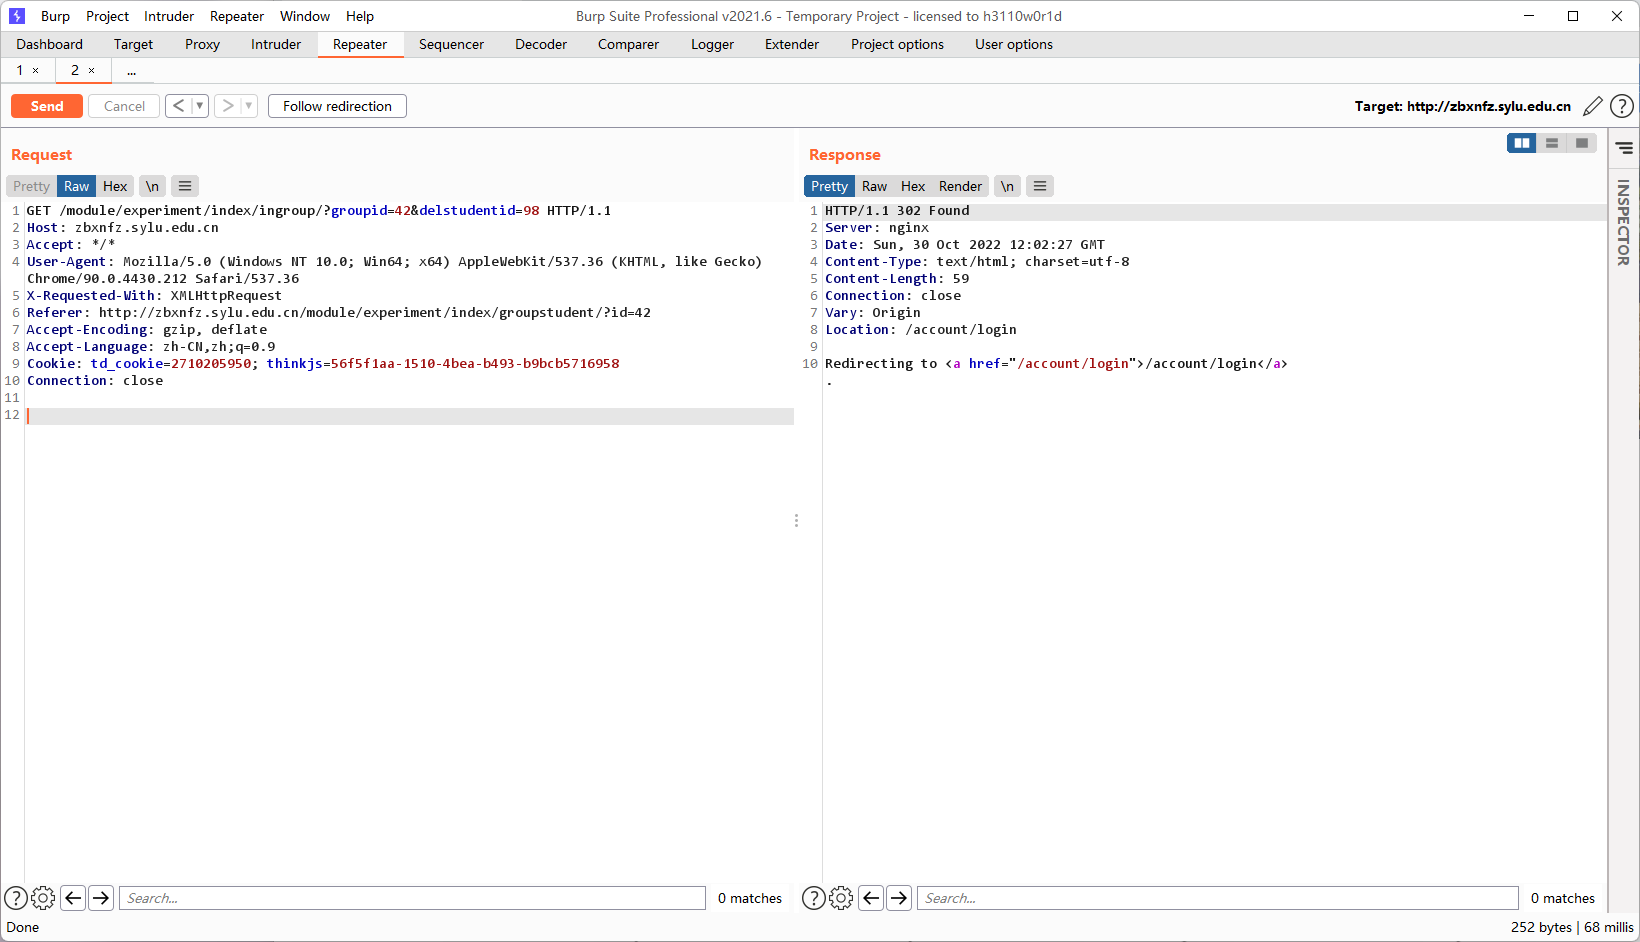Screen dimensions: 1640x942
Task: Jump to next response search match
Action: [899, 898]
